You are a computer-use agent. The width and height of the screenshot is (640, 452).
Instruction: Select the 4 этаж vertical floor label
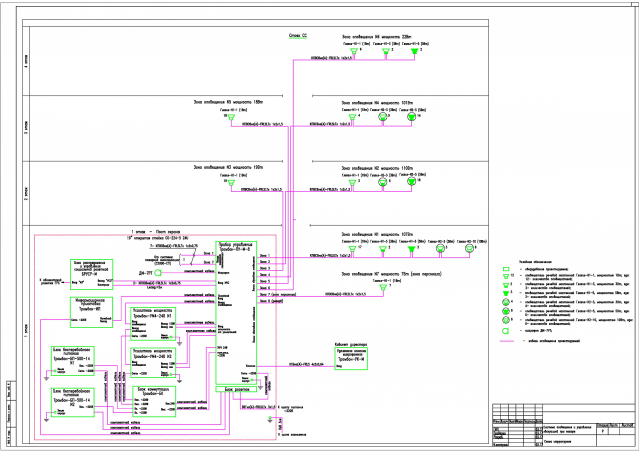click(26, 61)
